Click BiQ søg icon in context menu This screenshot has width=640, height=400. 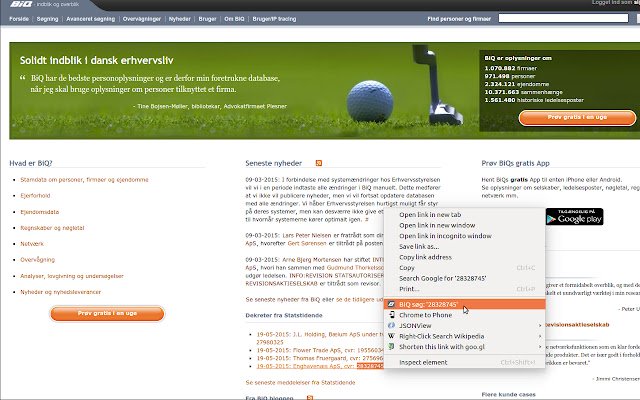click(x=391, y=304)
